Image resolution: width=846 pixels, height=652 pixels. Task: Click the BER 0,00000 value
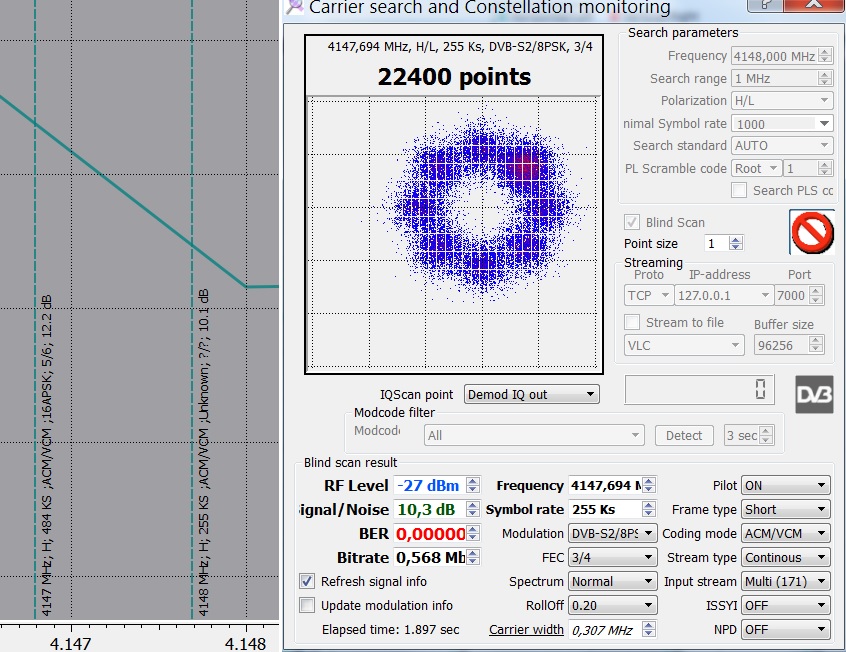pyautogui.click(x=429, y=533)
